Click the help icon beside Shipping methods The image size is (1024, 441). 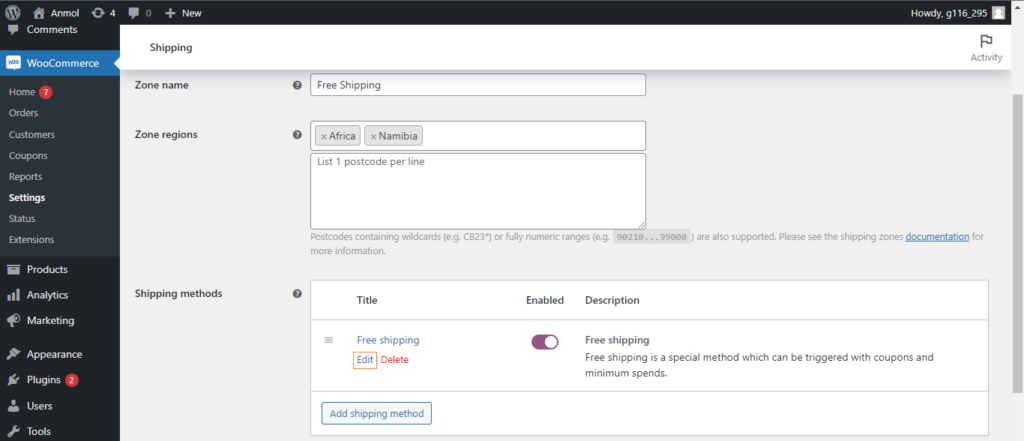(x=297, y=294)
